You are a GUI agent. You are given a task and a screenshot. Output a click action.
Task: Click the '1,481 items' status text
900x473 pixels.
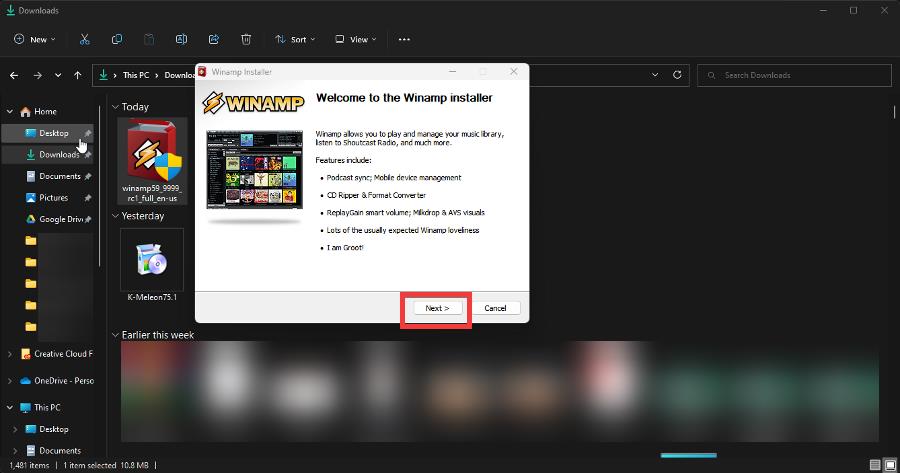click(x=29, y=466)
